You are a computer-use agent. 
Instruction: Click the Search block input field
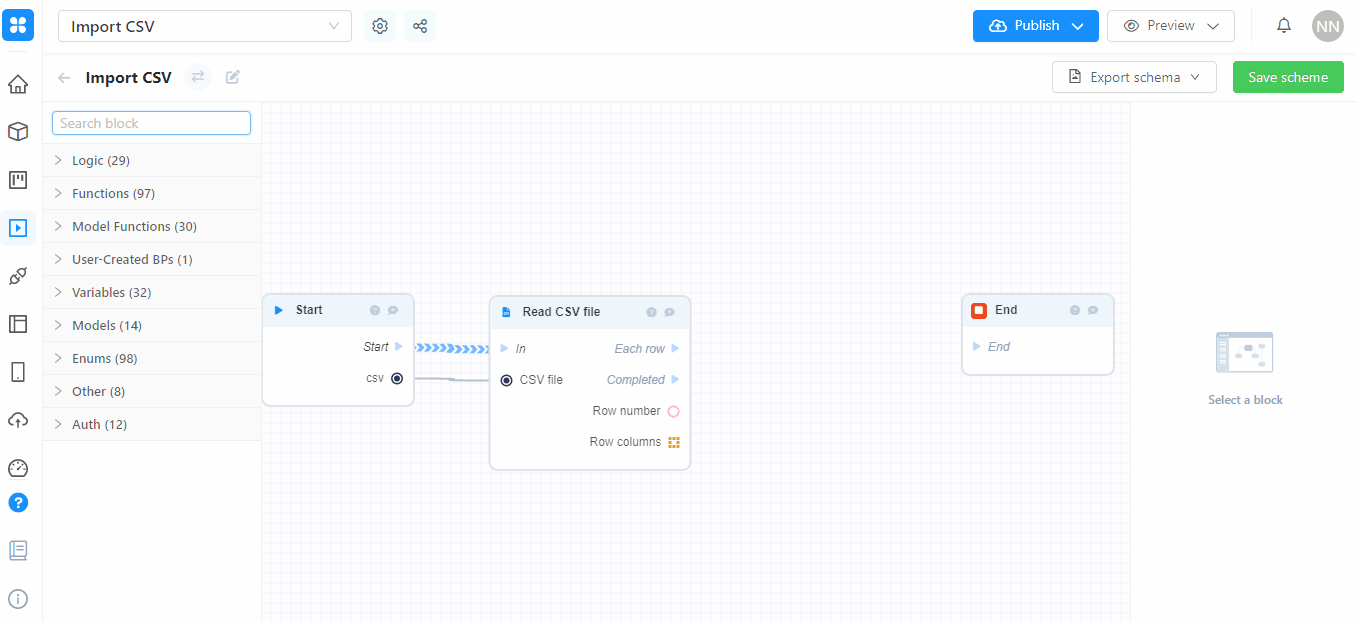[151, 123]
